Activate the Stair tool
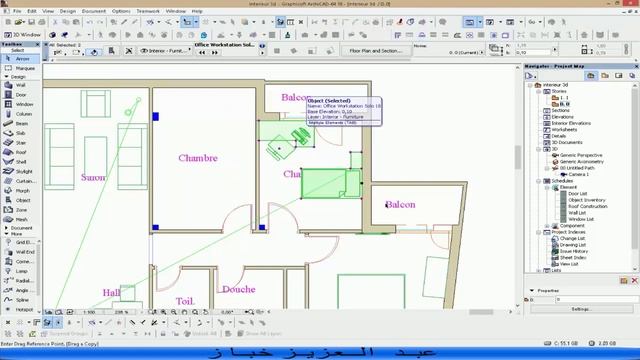This screenshot has height=360, width=640. (x=20, y=143)
